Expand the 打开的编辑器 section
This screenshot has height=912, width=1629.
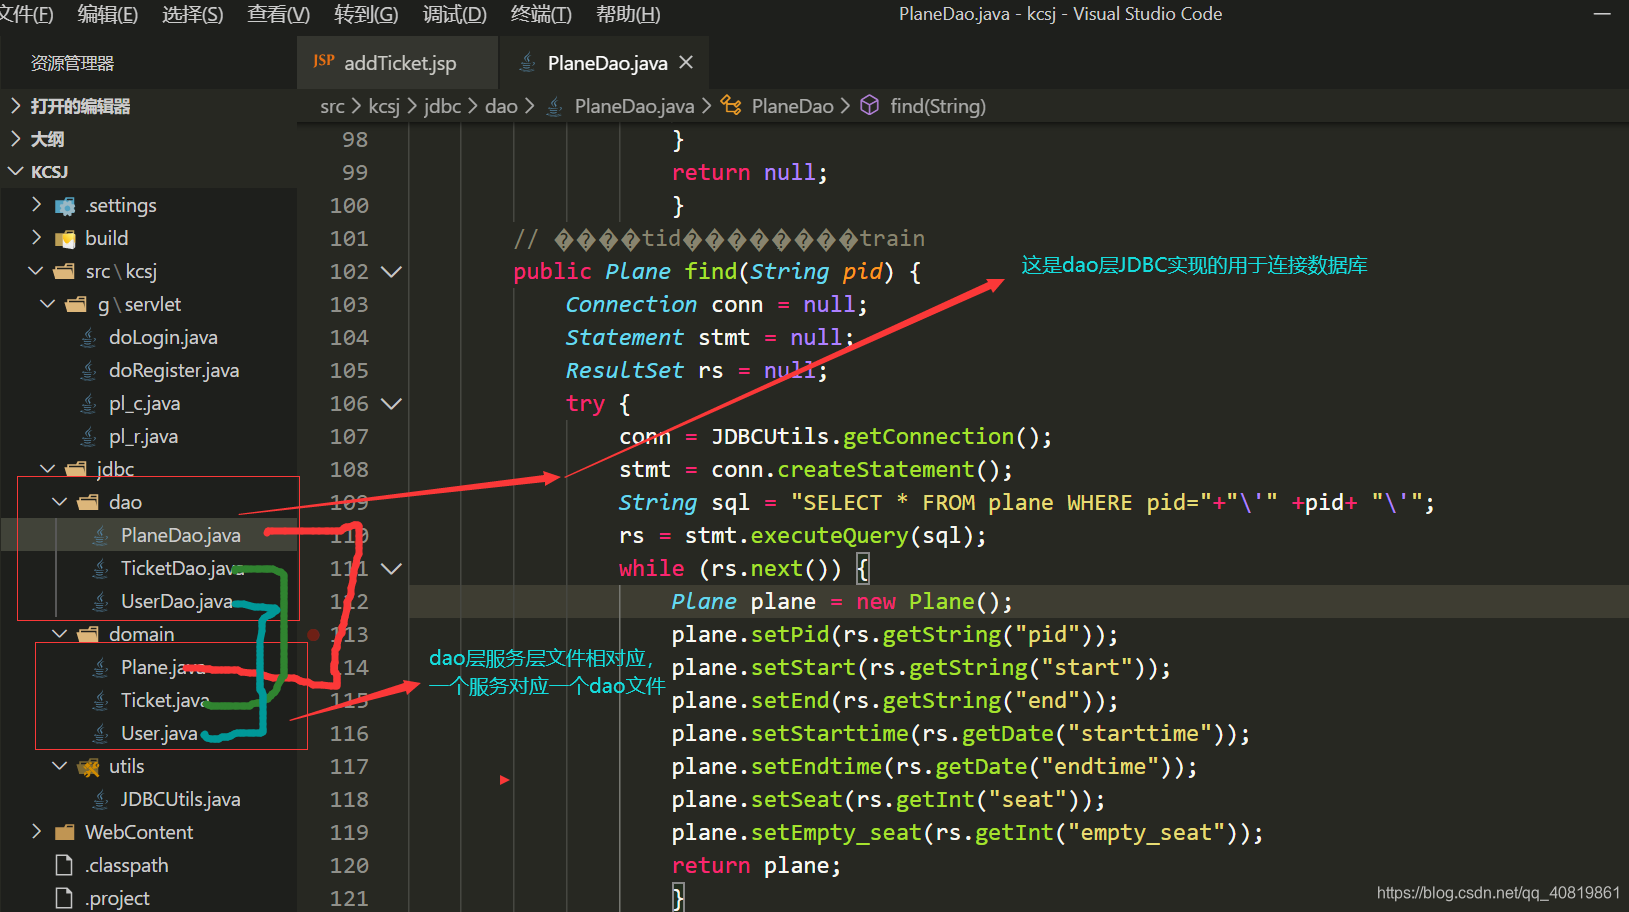[x=80, y=106]
